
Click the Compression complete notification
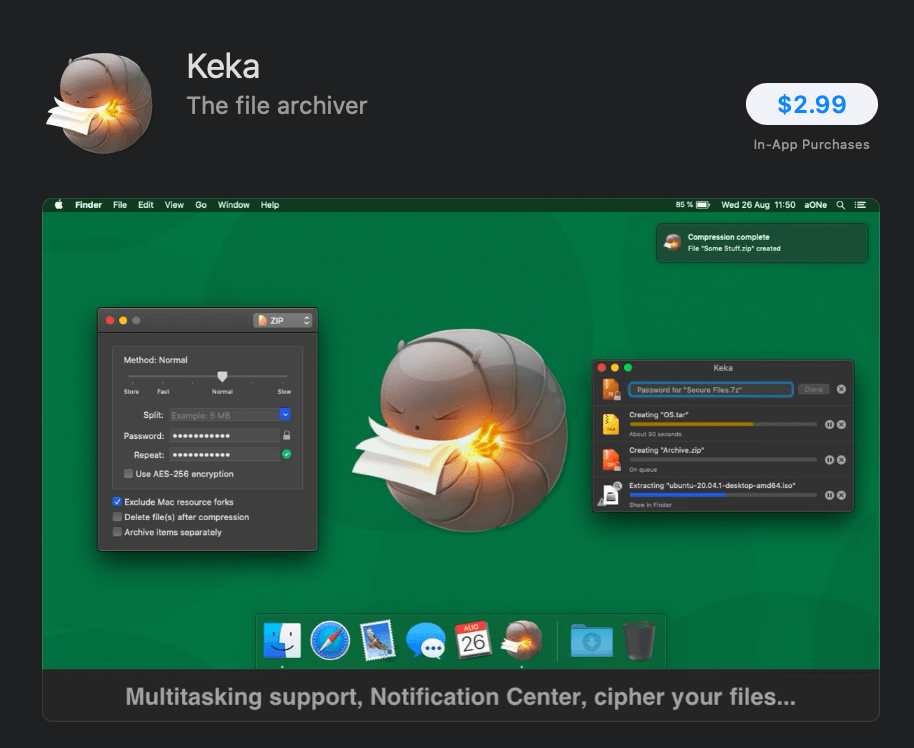point(761,243)
